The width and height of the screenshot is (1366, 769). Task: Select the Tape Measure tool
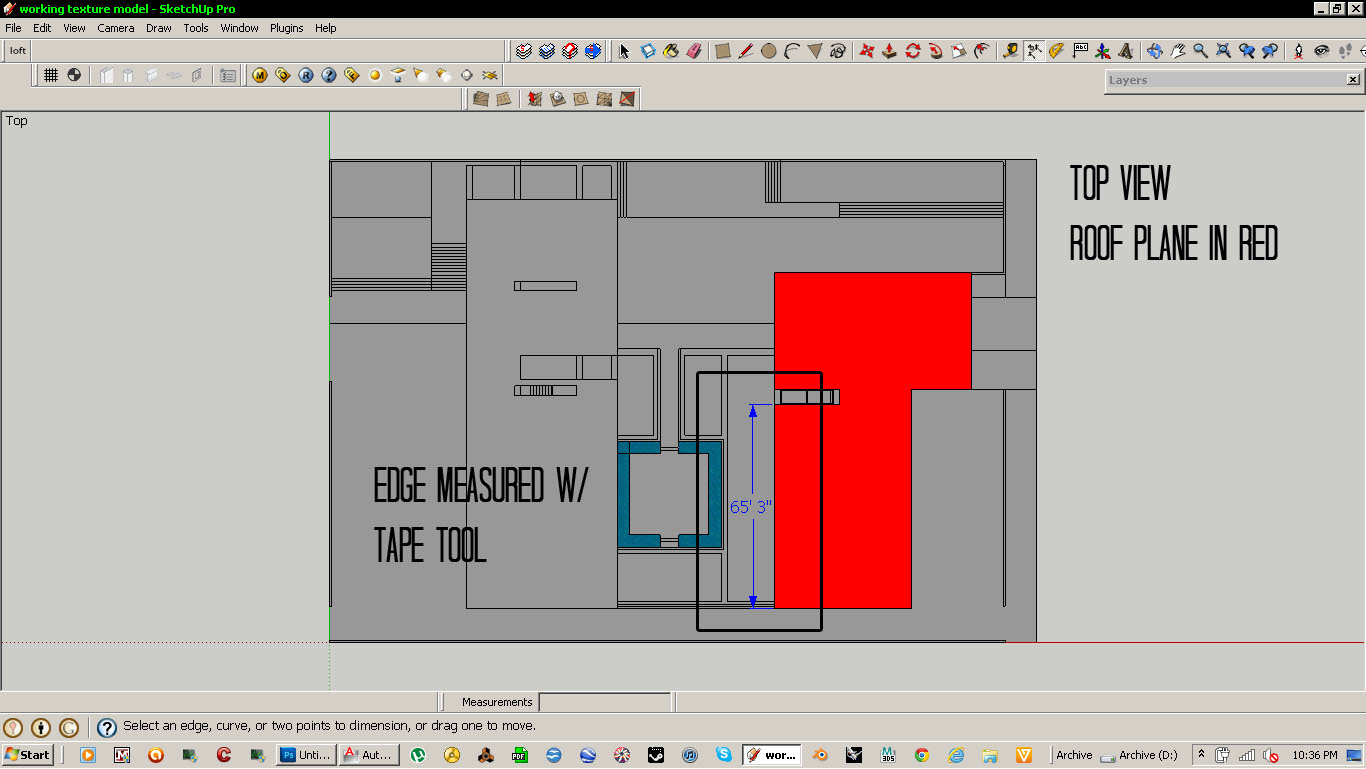pos(1010,51)
